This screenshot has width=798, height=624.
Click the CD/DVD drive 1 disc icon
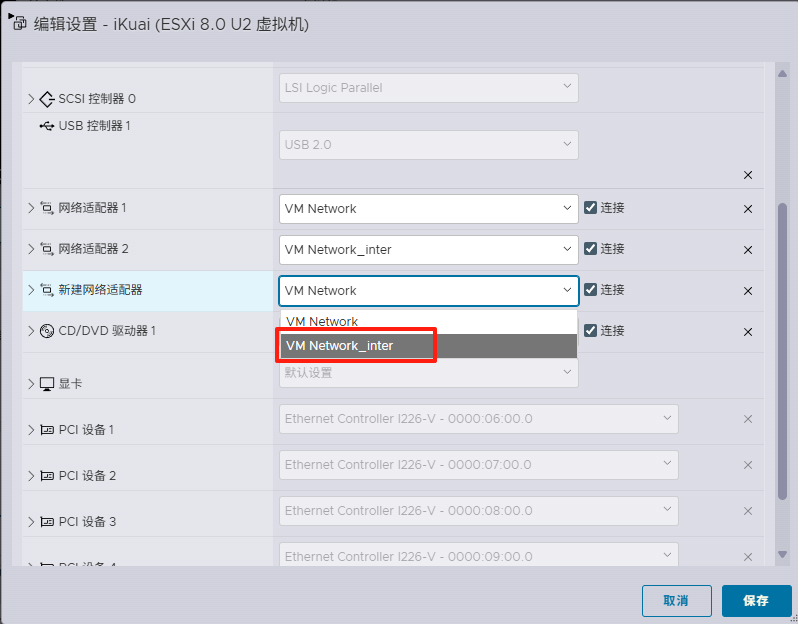tap(47, 331)
